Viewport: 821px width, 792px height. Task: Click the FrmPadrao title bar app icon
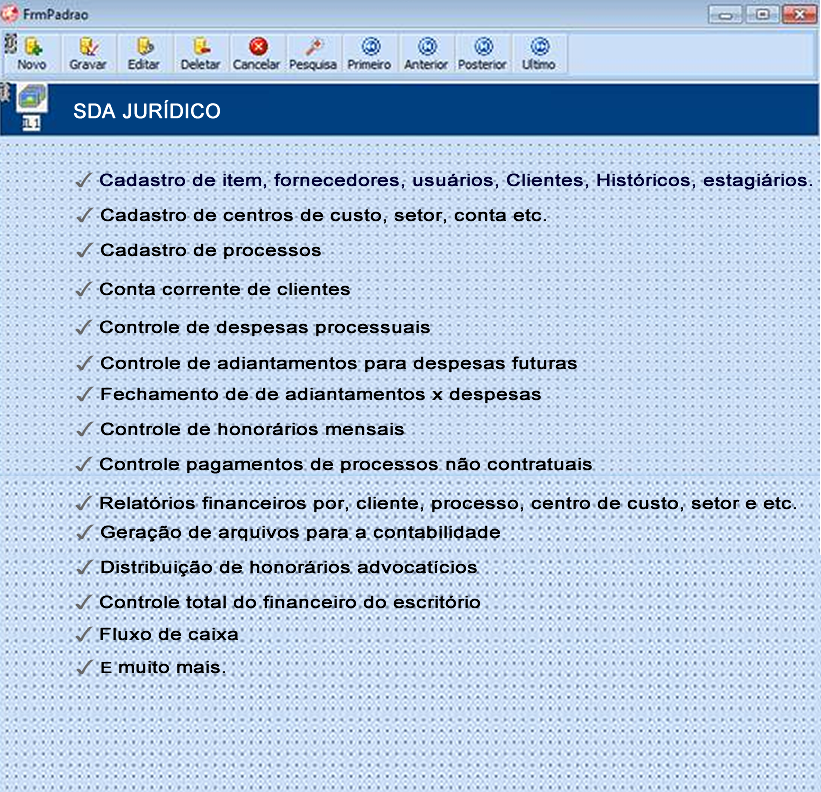click(x=10, y=13)
